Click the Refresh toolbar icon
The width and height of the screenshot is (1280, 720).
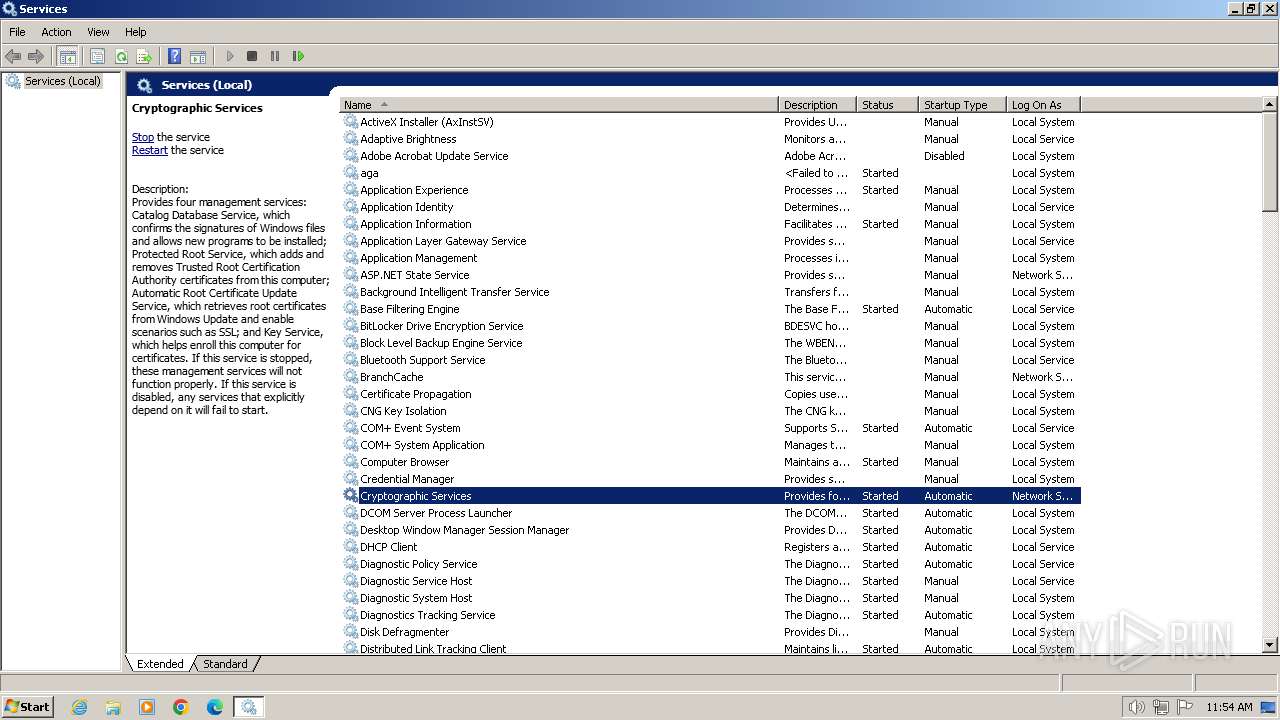pyautogui.click(x=121, y=56)
